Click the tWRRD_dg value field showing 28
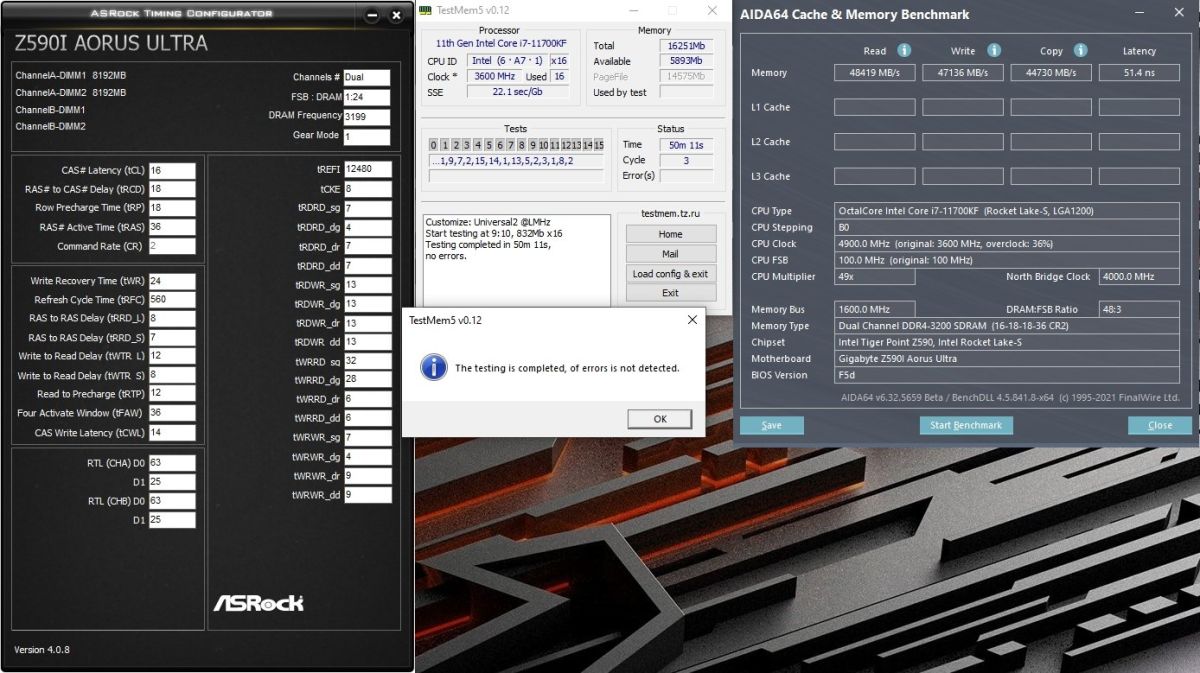1200x673 pixels. pos(368,380)
